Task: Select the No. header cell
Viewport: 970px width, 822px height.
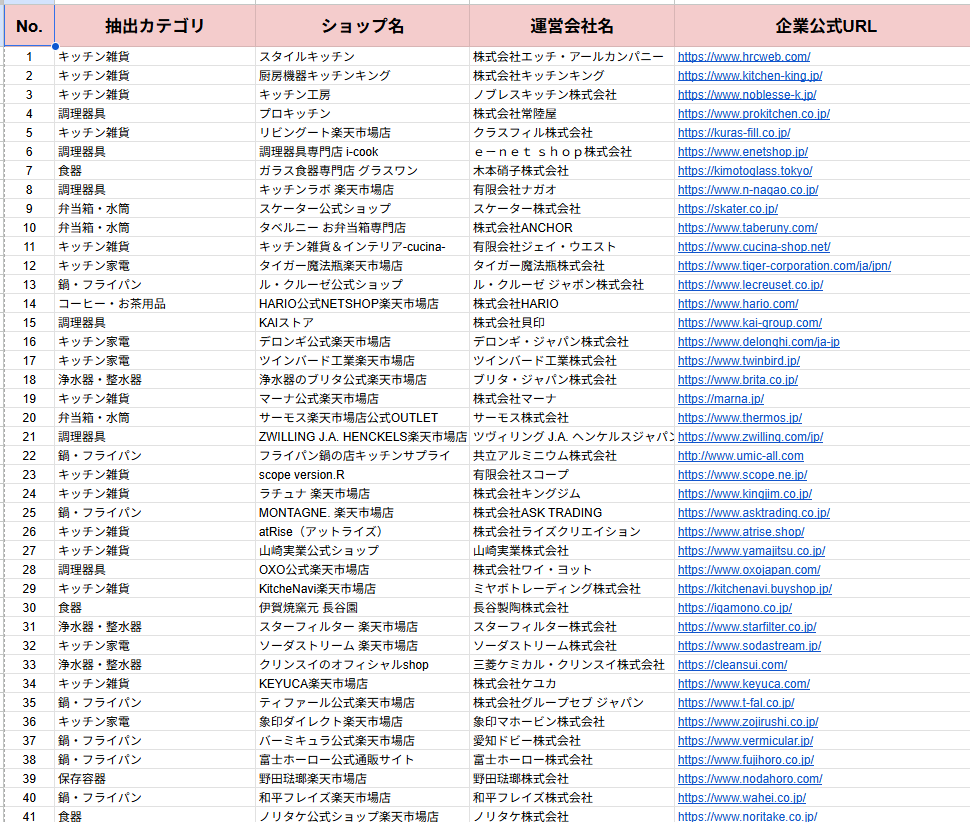Action: coord(29,26)
